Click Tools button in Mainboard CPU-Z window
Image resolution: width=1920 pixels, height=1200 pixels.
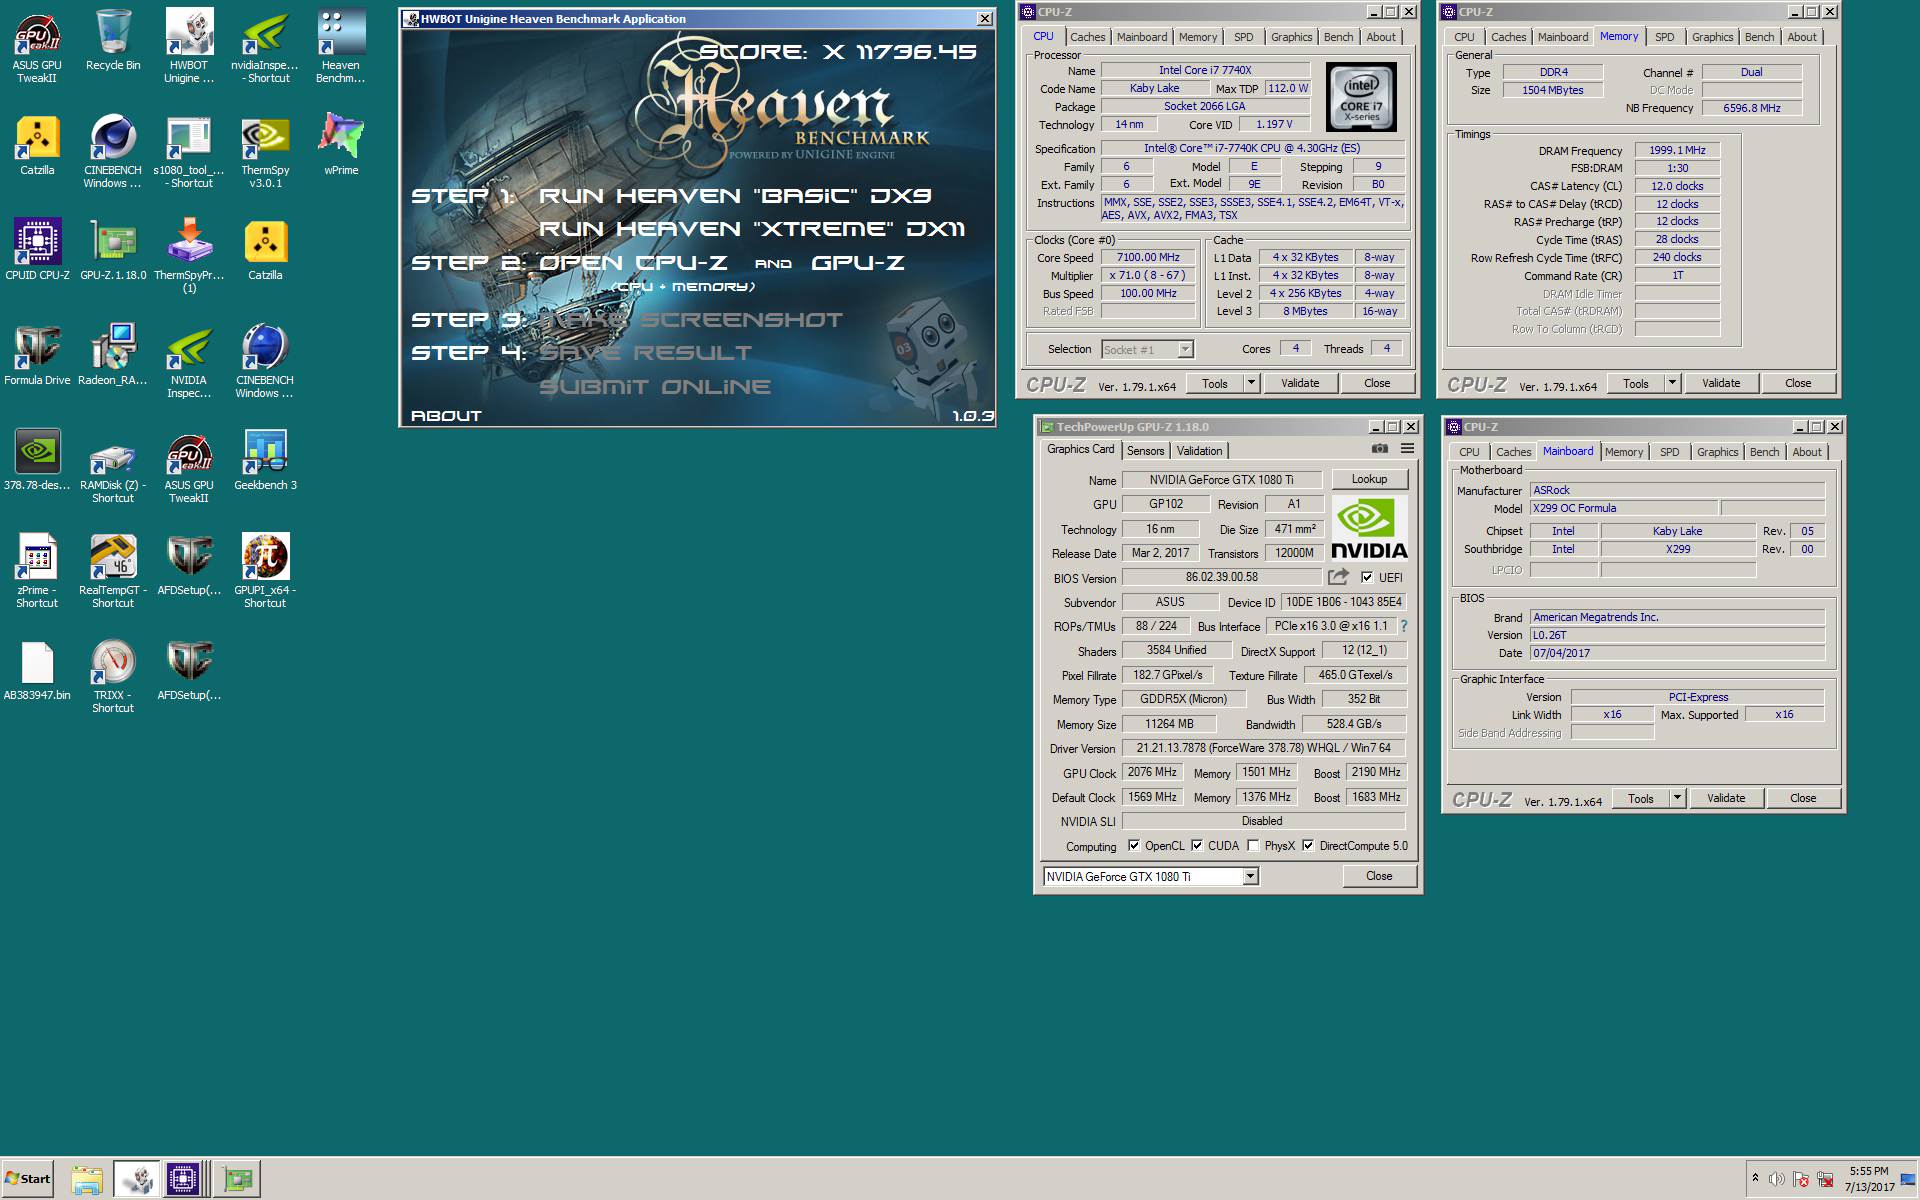point(1640,798)
